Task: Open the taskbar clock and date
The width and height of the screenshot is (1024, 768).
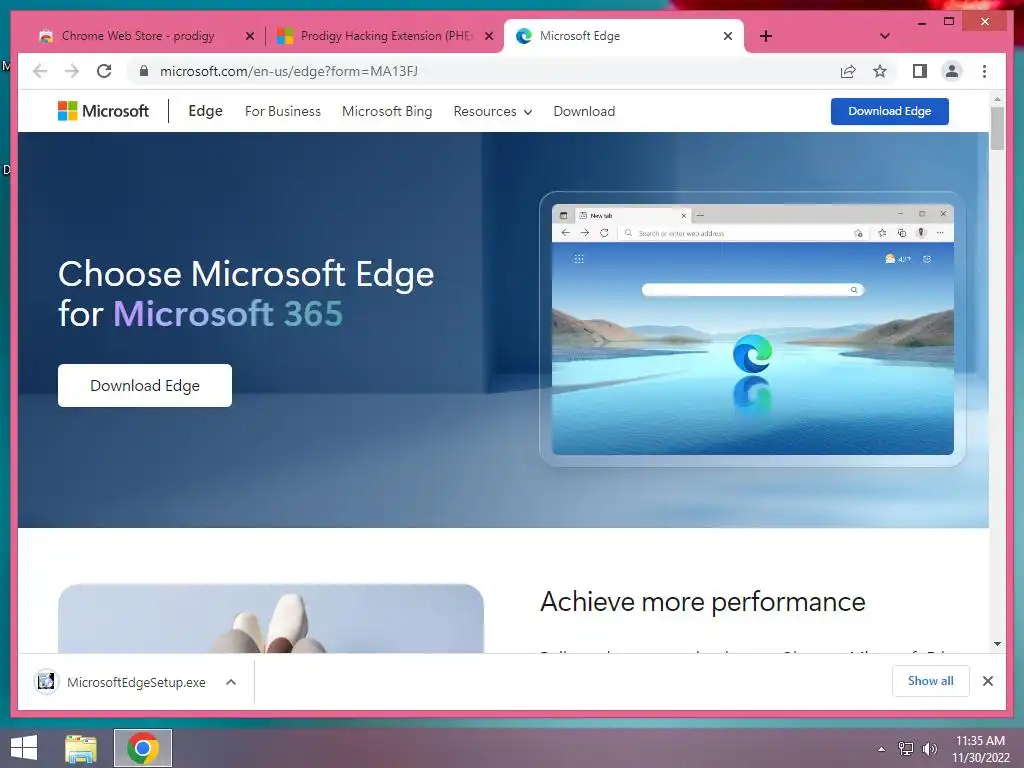Action: click(980, 749)
